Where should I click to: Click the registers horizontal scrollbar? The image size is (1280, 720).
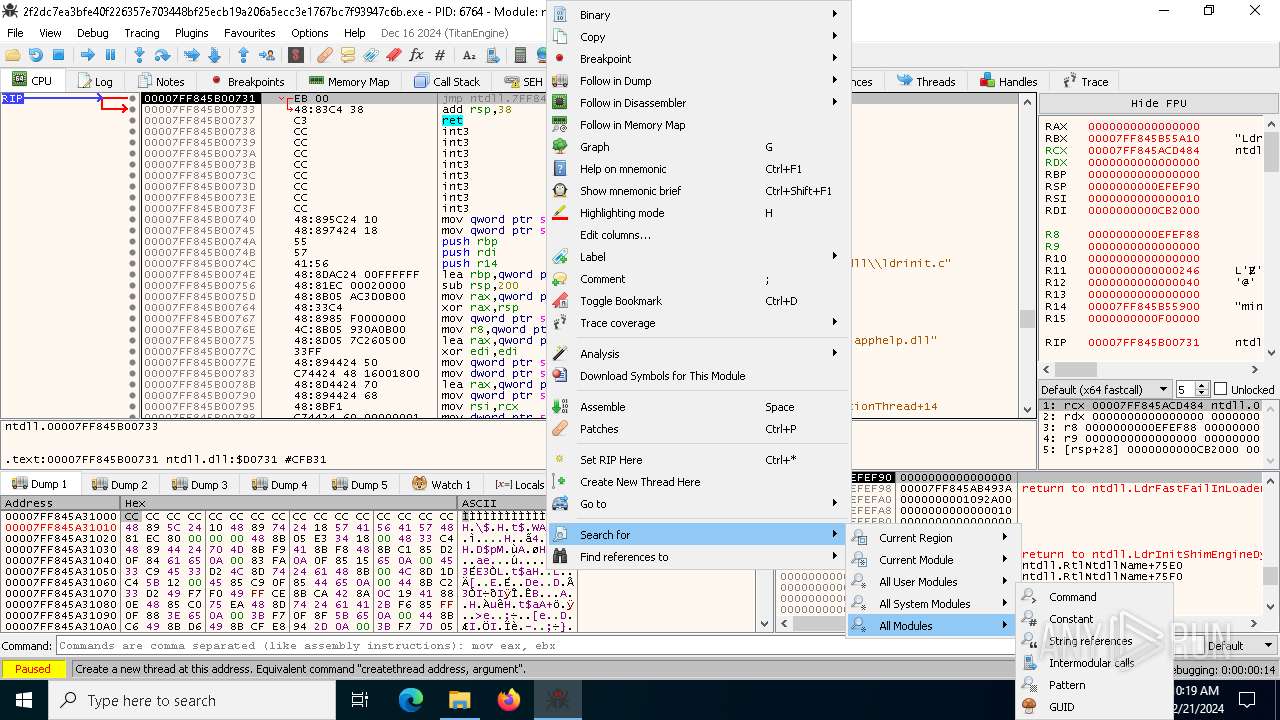(1150, 369)
